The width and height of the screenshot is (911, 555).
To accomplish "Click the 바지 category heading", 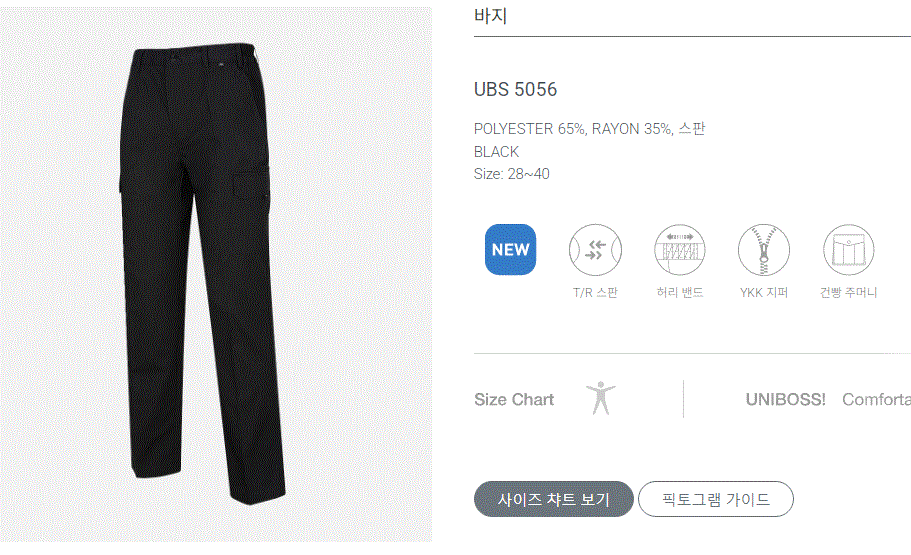I will coord(491,16).
